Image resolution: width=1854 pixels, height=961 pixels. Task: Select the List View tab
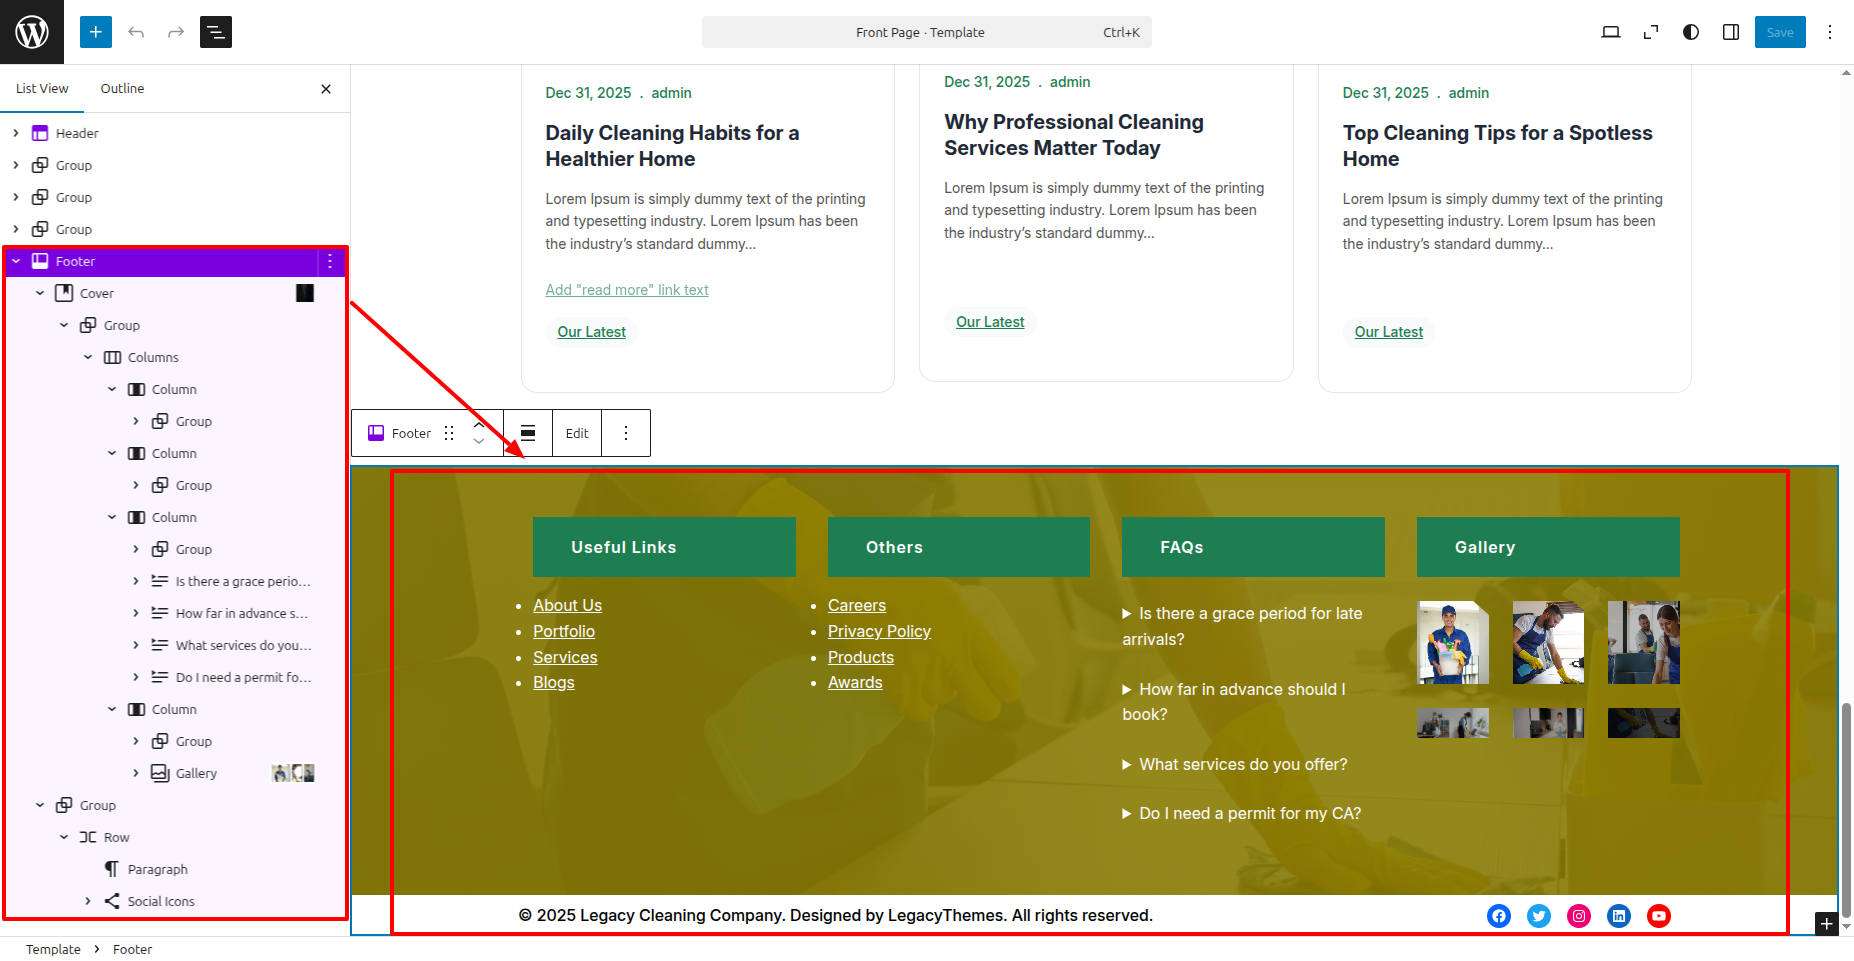42,88
